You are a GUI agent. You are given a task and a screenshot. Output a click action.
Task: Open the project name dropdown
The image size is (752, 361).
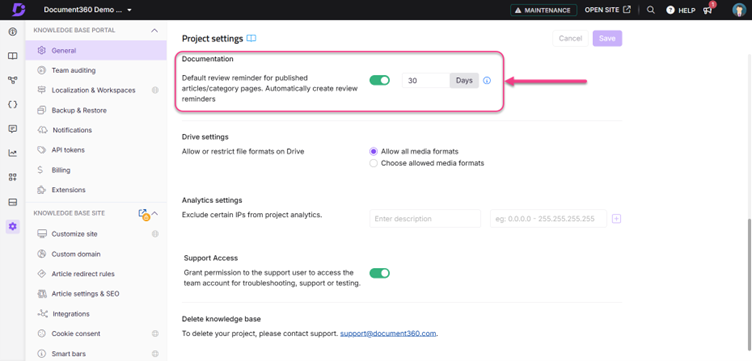[87, 10]
